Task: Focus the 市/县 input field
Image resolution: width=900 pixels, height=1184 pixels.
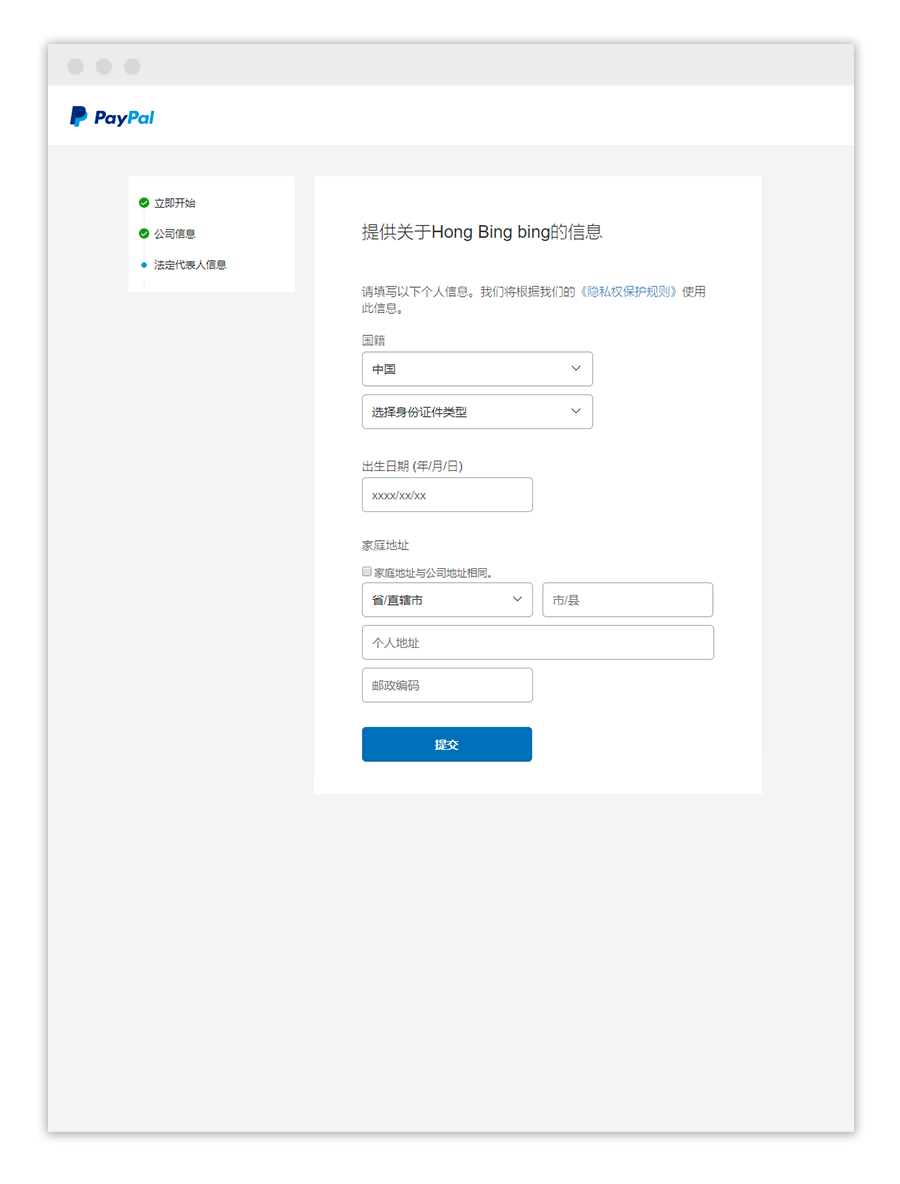Action: tap(627, 600)
